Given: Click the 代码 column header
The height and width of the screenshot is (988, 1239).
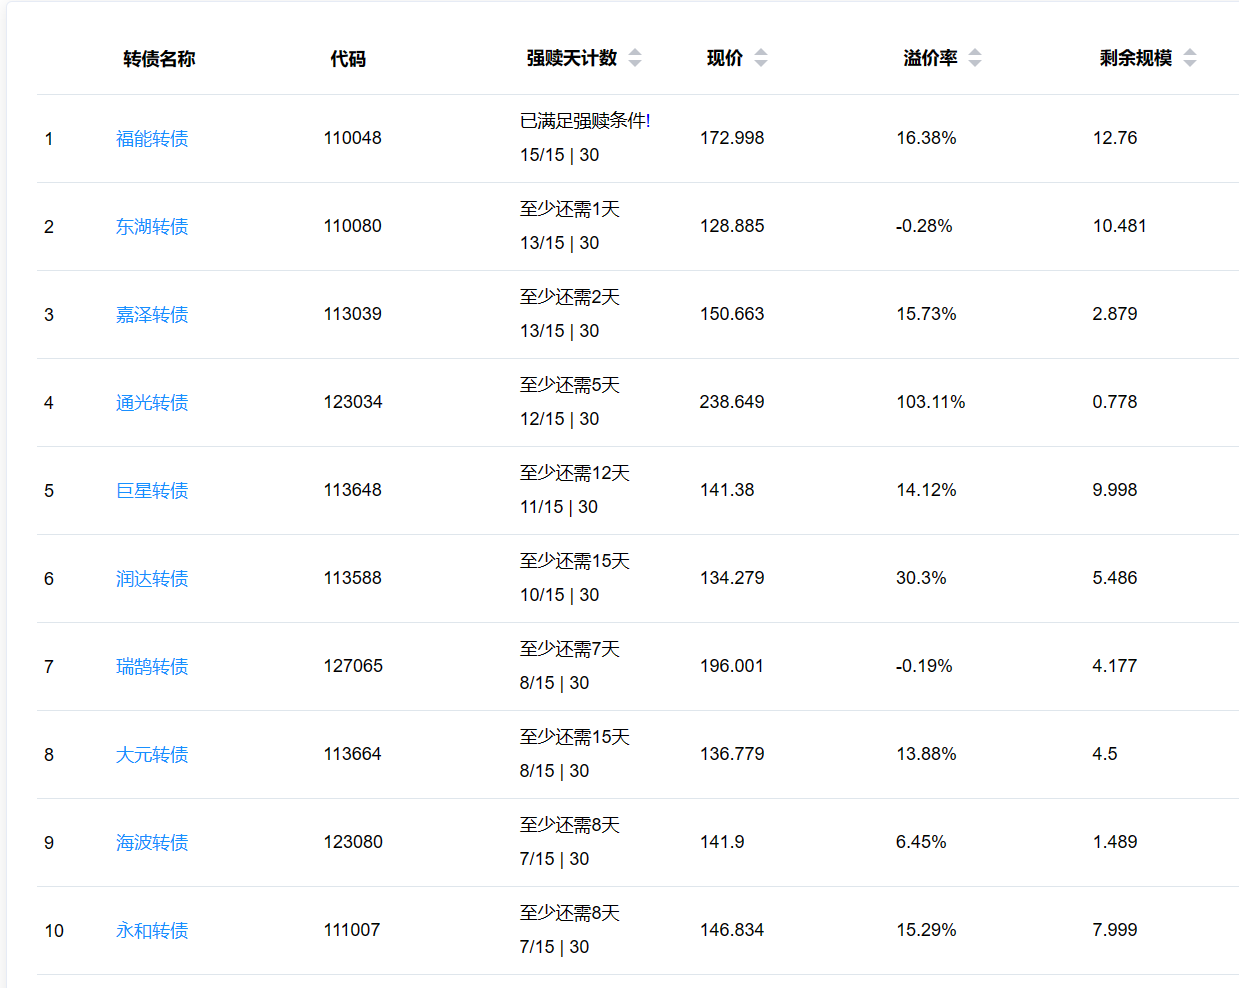Looking at the screenshot, I should (x=348, y=59).
